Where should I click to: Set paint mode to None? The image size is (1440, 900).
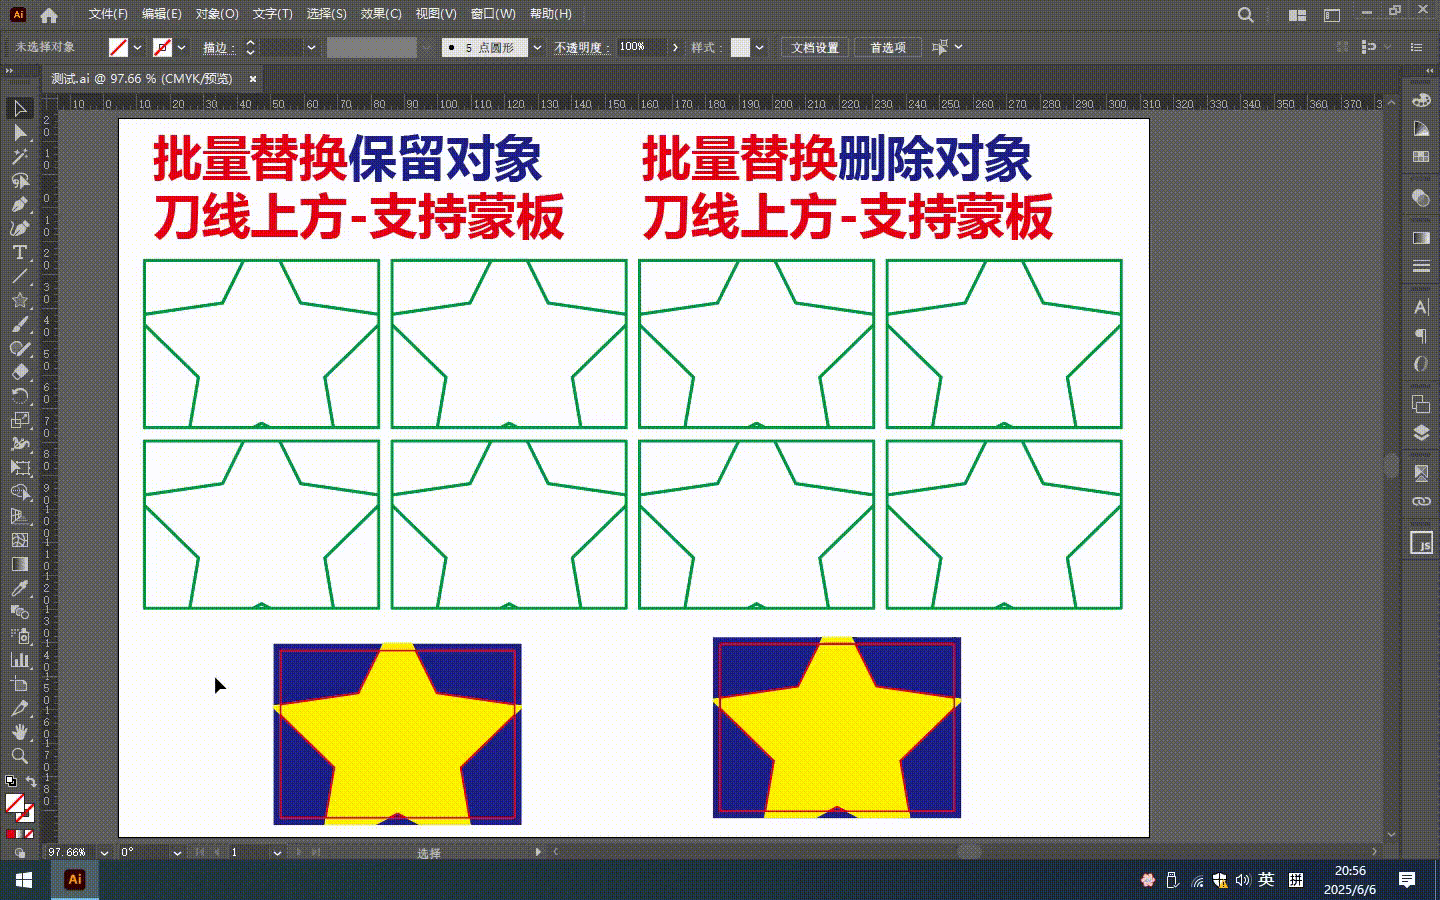(x=29, y=834)
